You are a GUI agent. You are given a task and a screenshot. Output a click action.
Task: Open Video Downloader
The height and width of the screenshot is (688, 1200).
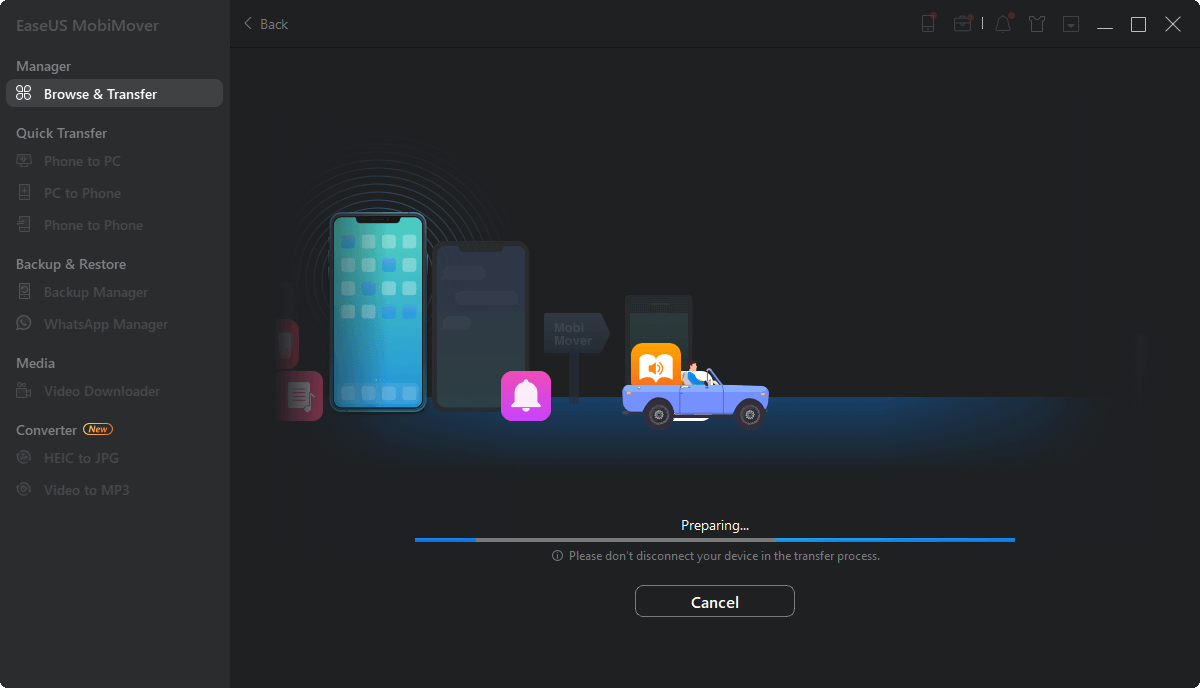(101, 391)
